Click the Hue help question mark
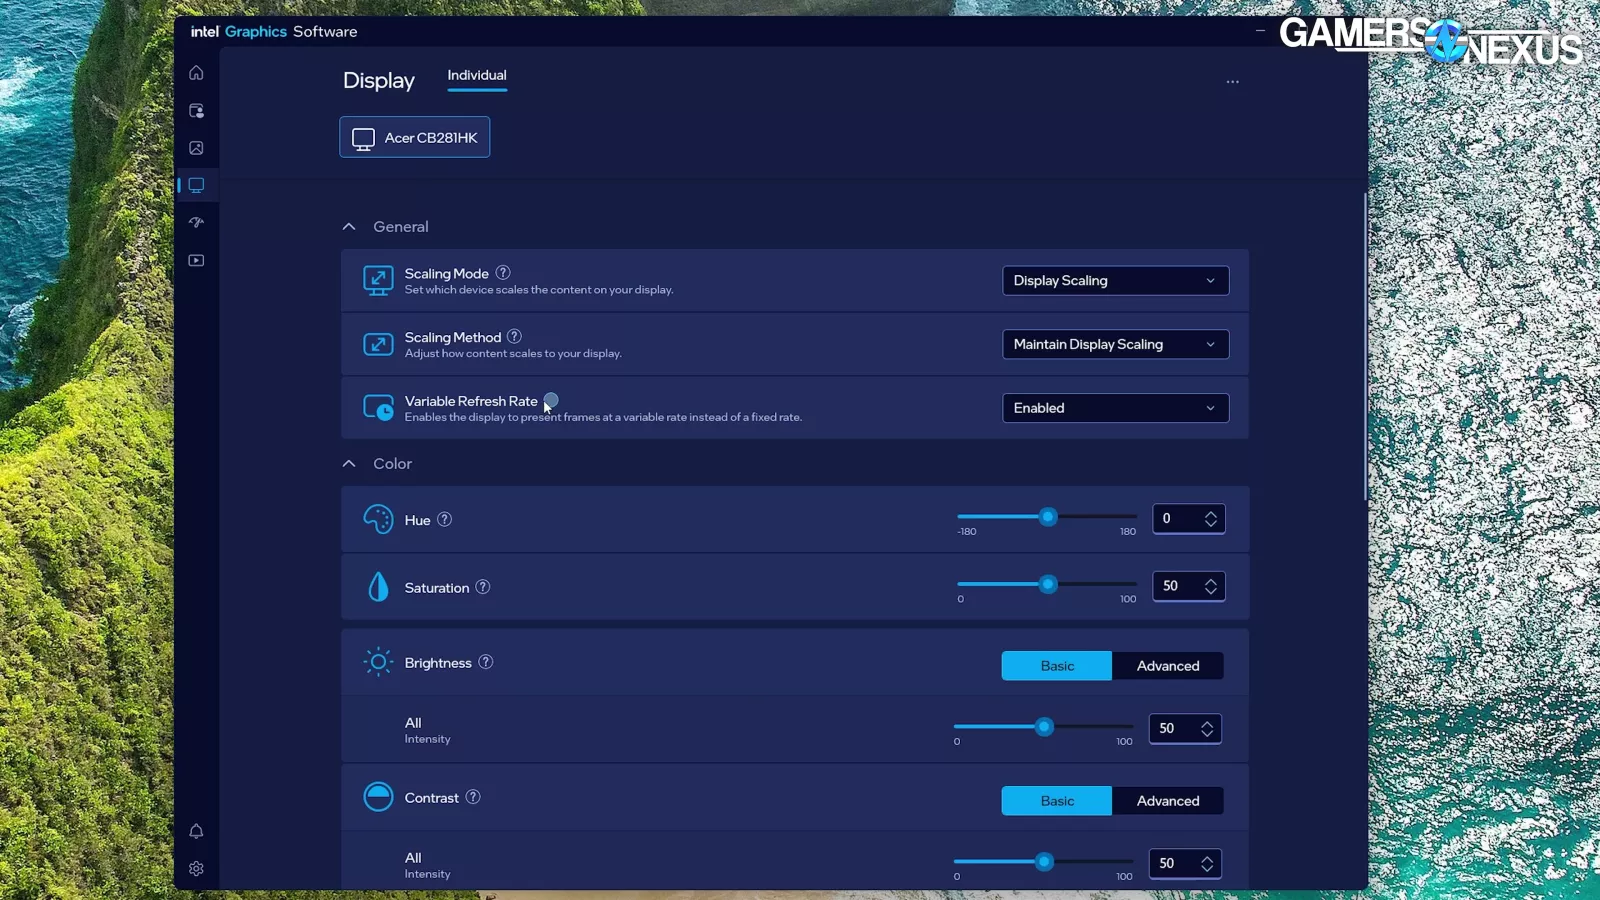 click(x=445, y=520)
